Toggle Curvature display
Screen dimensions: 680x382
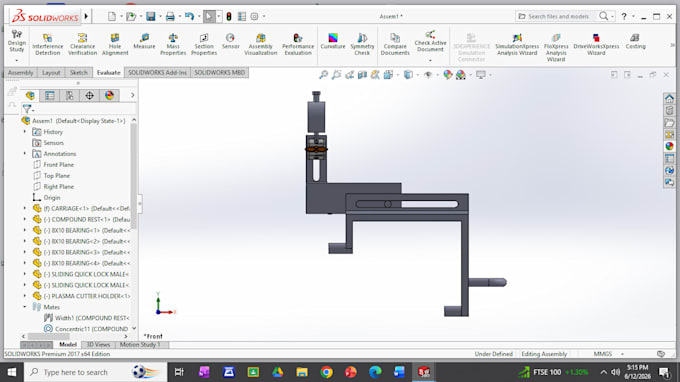coord(333,42)
